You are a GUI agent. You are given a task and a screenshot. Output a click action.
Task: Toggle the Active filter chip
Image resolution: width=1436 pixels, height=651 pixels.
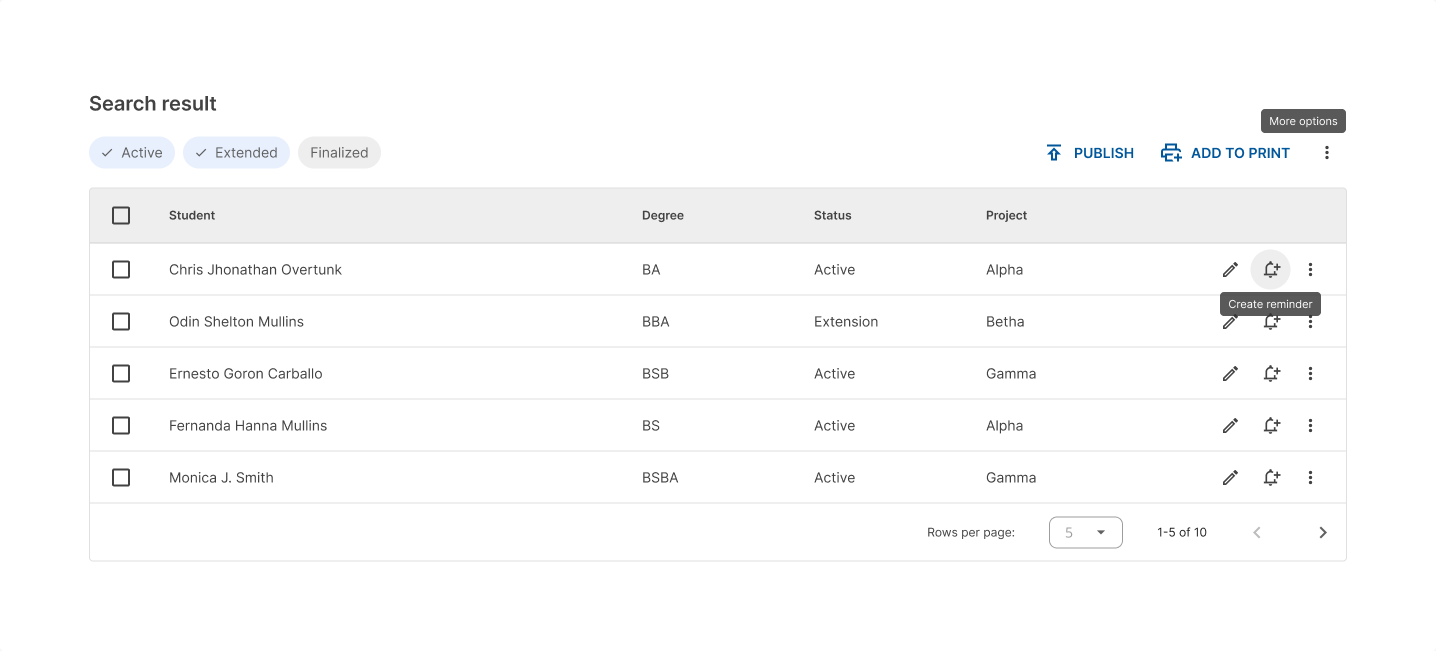(132, 153)
